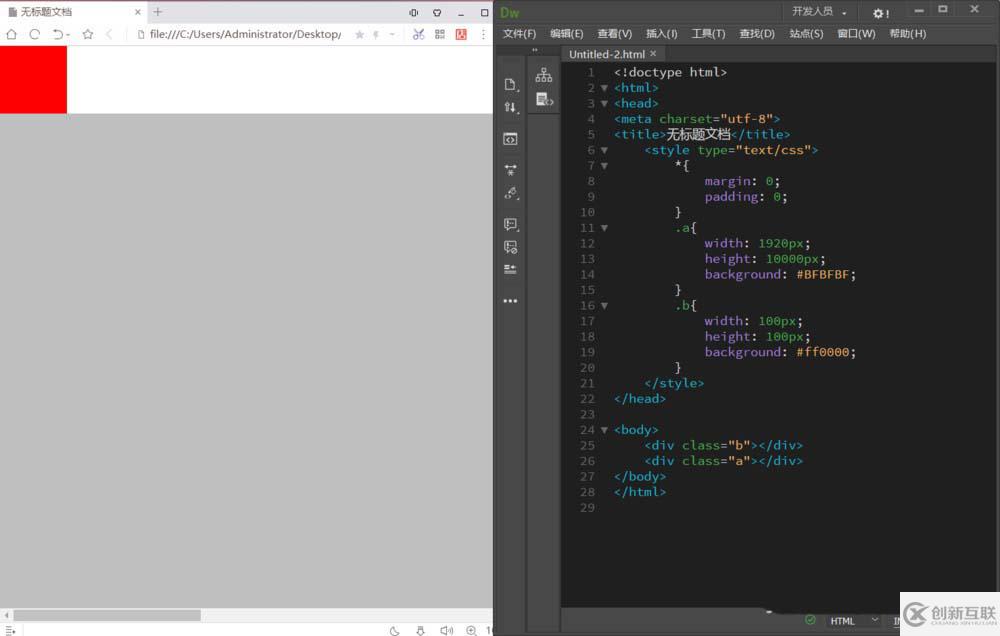Collapse the head tag fold arrow on line 3

pyautogui.click(x=605, y=103)
